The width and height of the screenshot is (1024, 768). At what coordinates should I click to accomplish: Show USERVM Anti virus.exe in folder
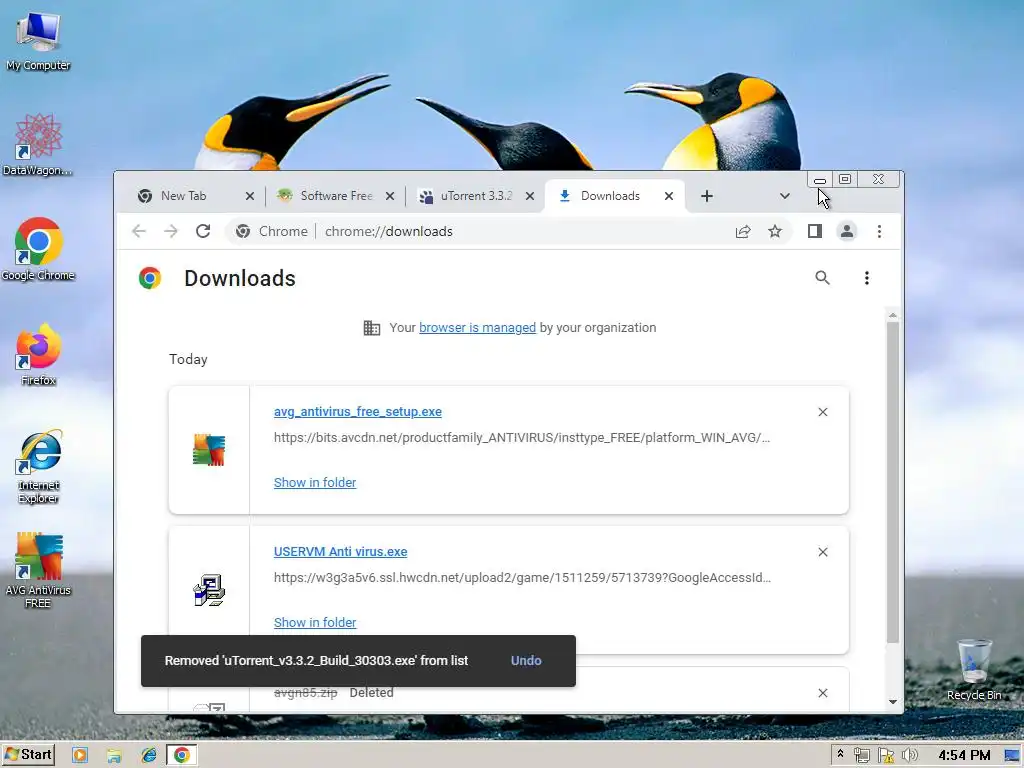point(315,622)
